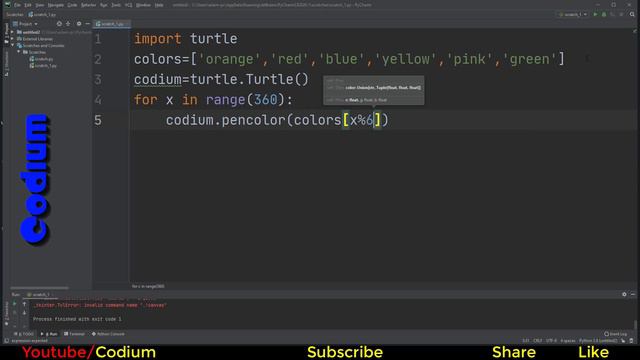Screen dimensions: 640x360
Task: Click scratch_1.py breadcrumb in navigation bar
Action: pos(42,14)
